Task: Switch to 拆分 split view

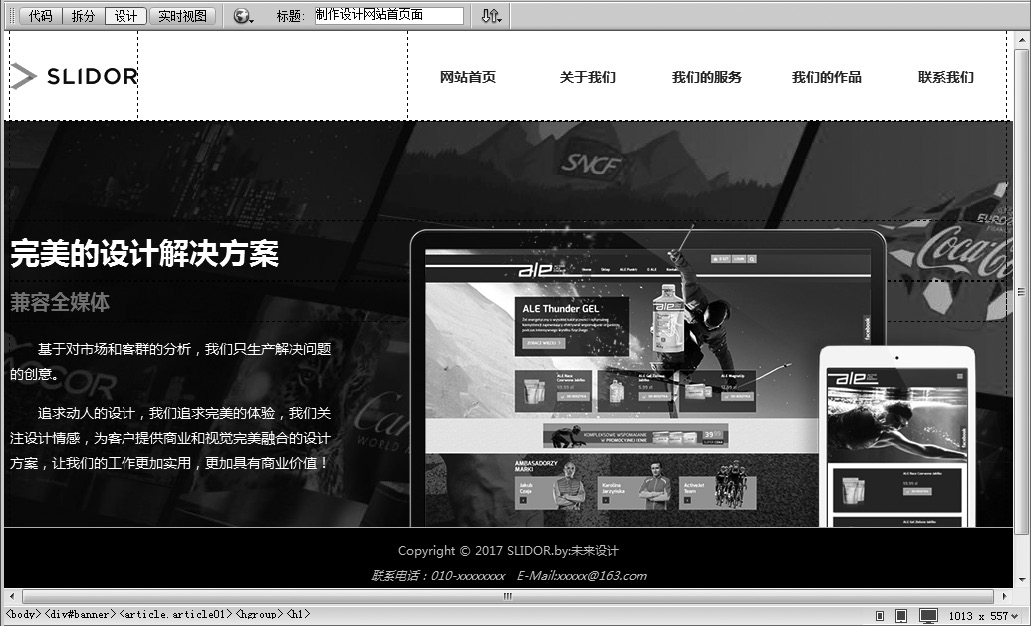Action: coord(84,16)
